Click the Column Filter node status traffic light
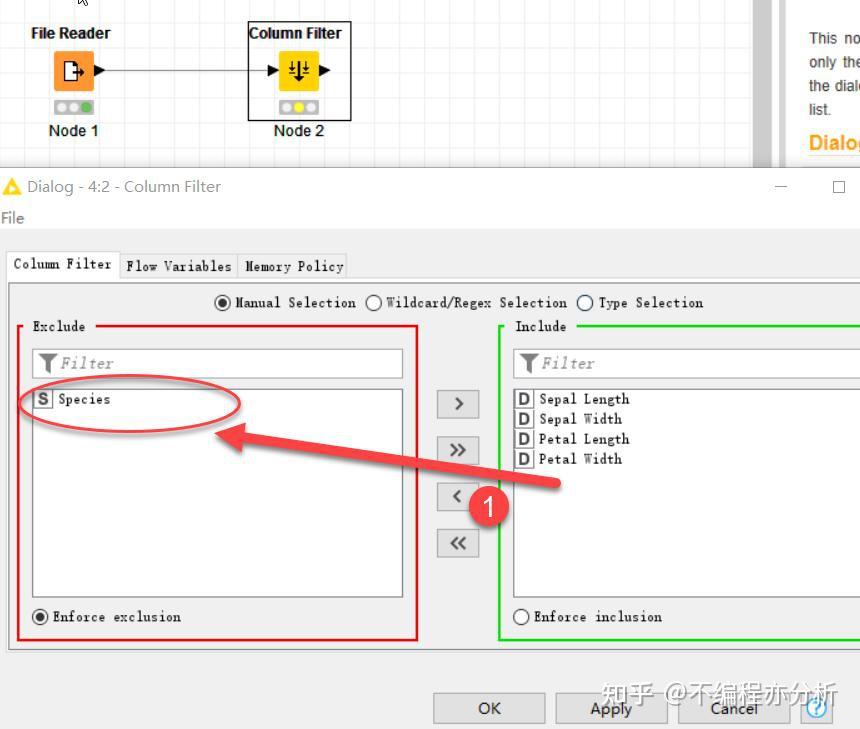The height and width of the screenshot is (729, 860). [299, 108]
